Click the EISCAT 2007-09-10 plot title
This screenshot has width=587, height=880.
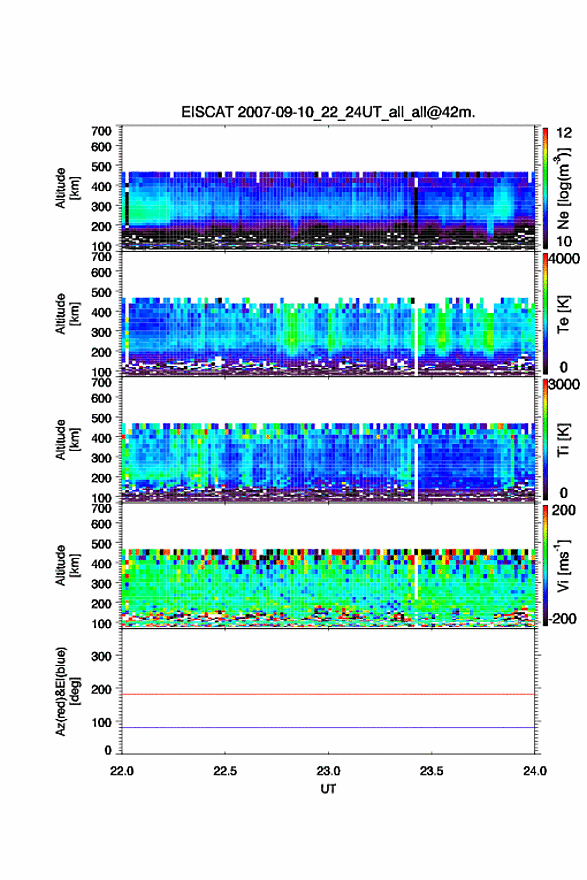pyautogui.click(x=328, y=112)
